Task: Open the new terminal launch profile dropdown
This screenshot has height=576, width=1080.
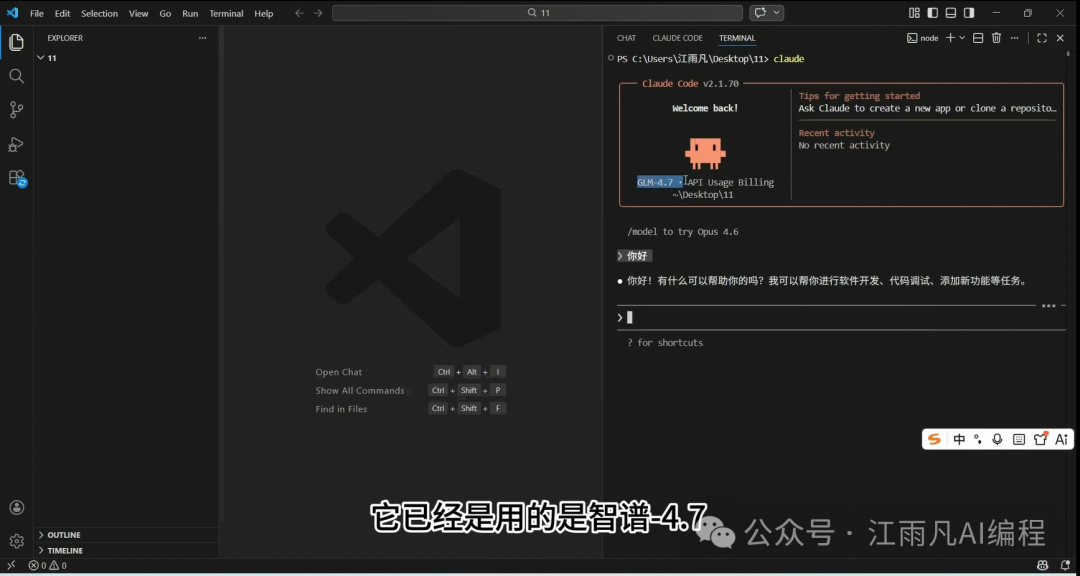Action: point(962,38)
